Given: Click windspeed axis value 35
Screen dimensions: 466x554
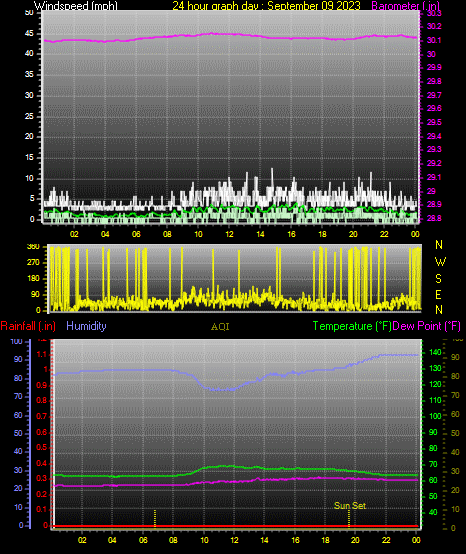Looking at the screenshot, I should 29,75.
